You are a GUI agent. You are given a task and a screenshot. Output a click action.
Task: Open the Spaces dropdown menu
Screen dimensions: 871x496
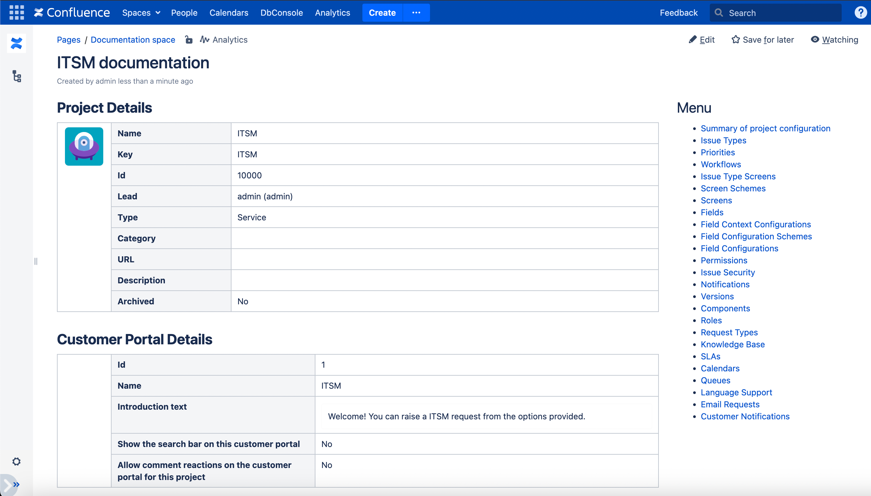tap(141, 13)
